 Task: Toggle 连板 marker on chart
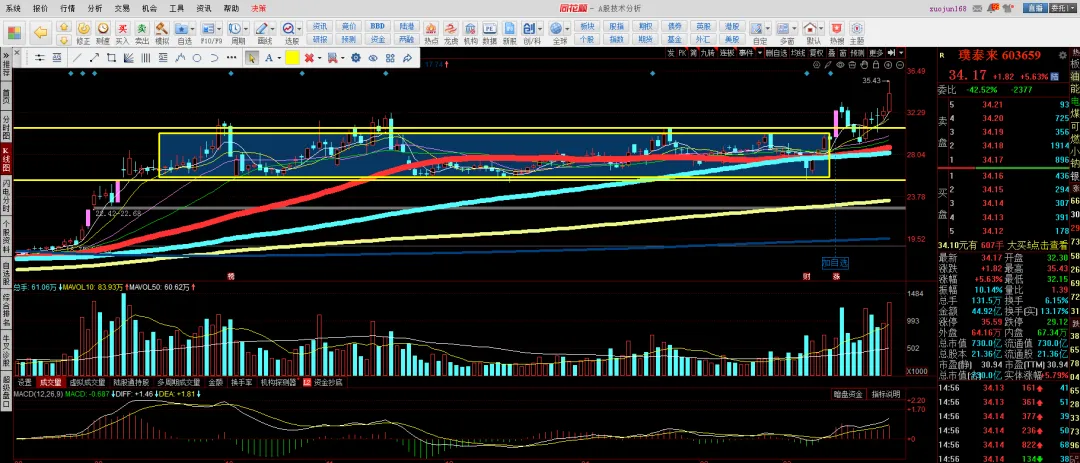point(727,52)
